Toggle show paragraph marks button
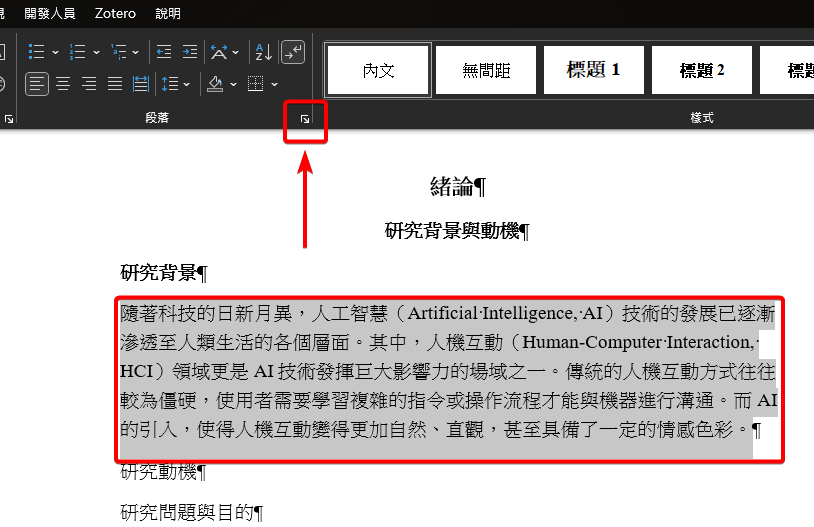Image resolution: width=814 pixels, height=527 pixels. [293, 52]
